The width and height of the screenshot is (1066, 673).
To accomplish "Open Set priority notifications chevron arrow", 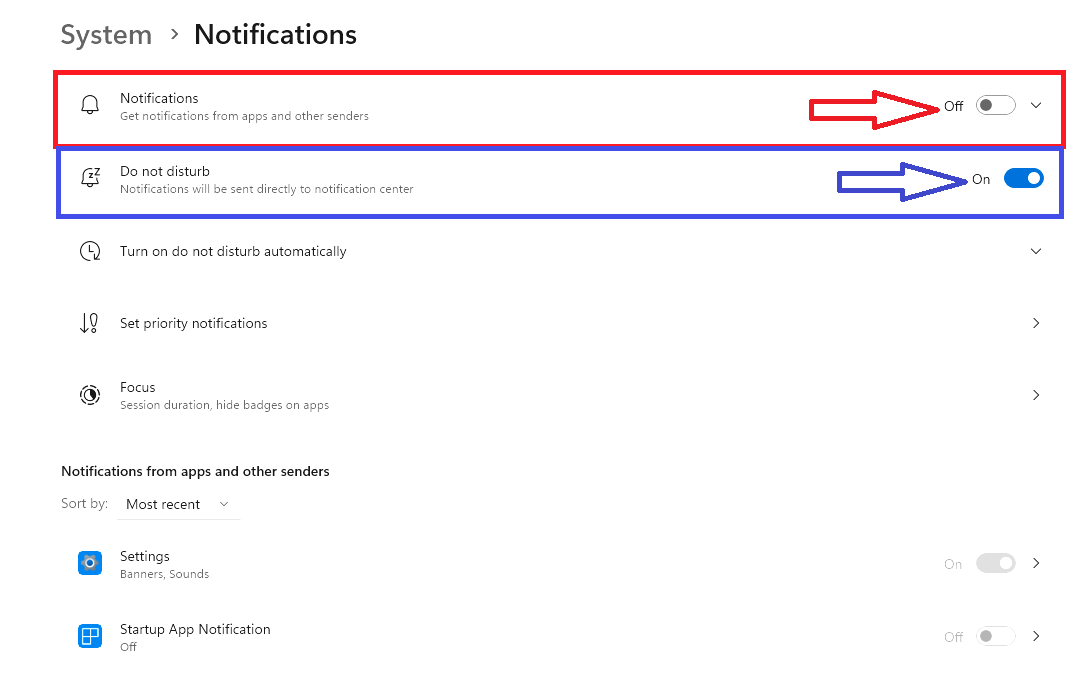I will 1036,323.
